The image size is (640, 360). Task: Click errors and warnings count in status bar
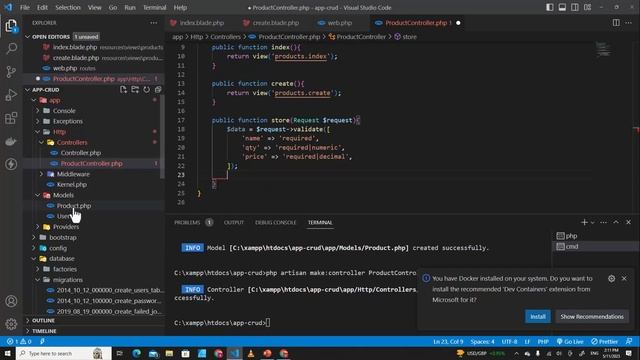19,341
